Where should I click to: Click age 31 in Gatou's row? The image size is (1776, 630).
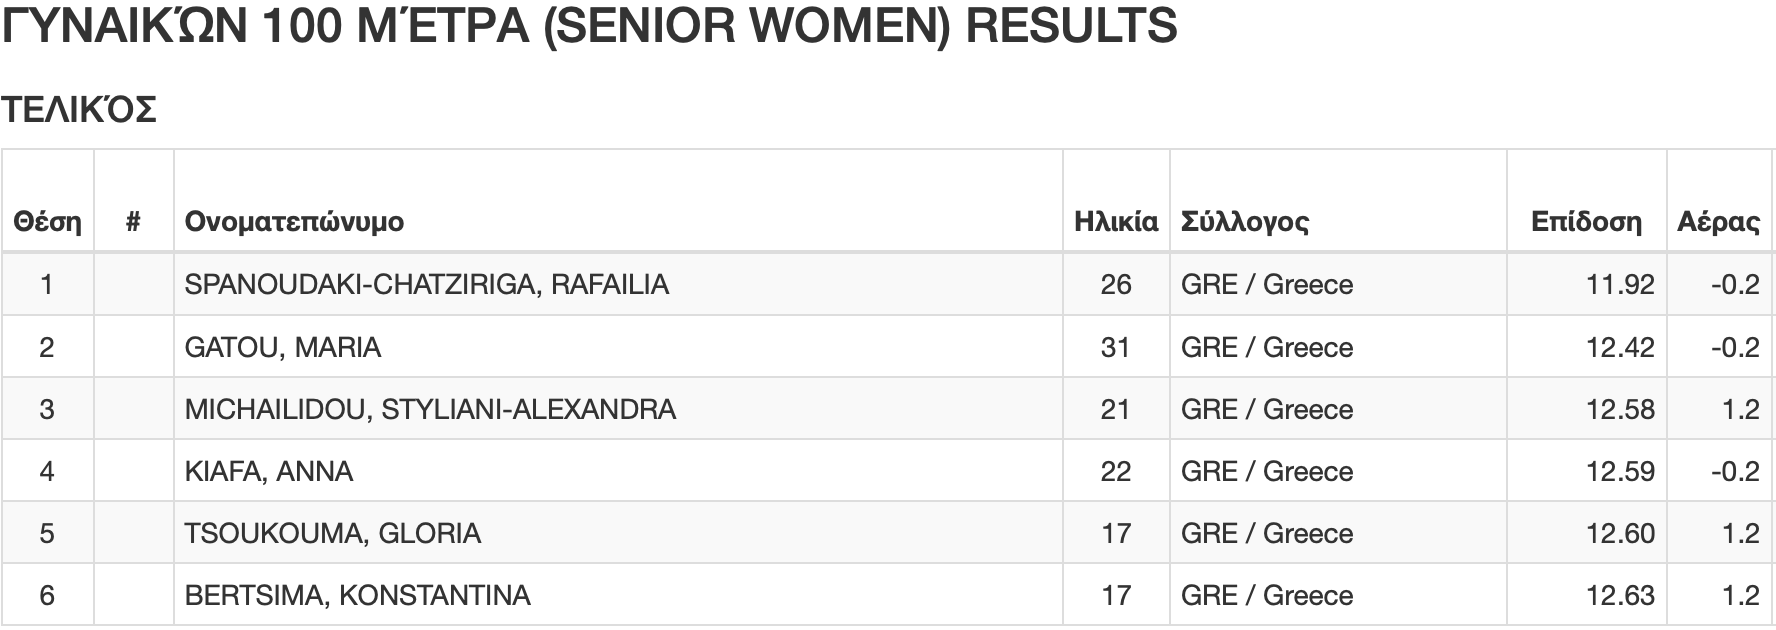tap(1116, 347)
